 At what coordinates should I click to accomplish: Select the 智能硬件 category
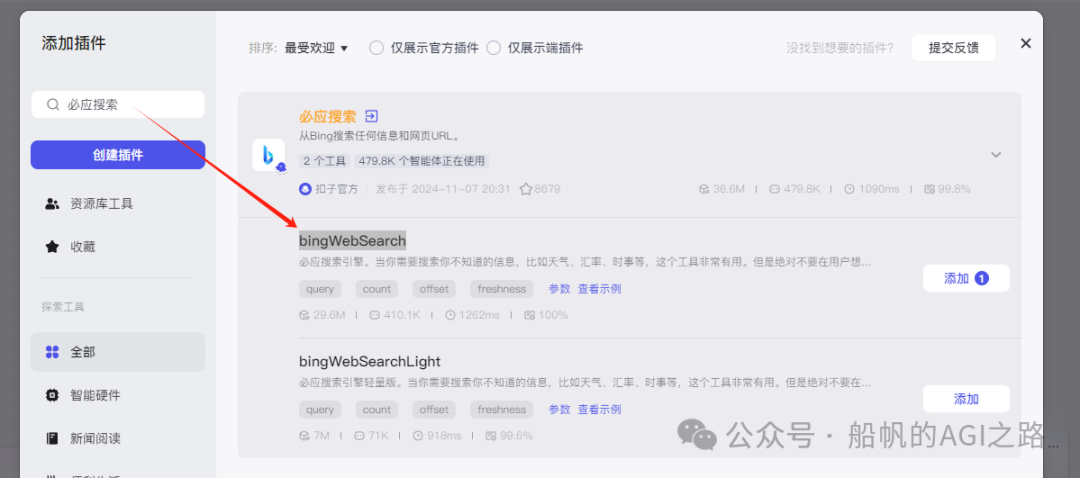(118, 395)
